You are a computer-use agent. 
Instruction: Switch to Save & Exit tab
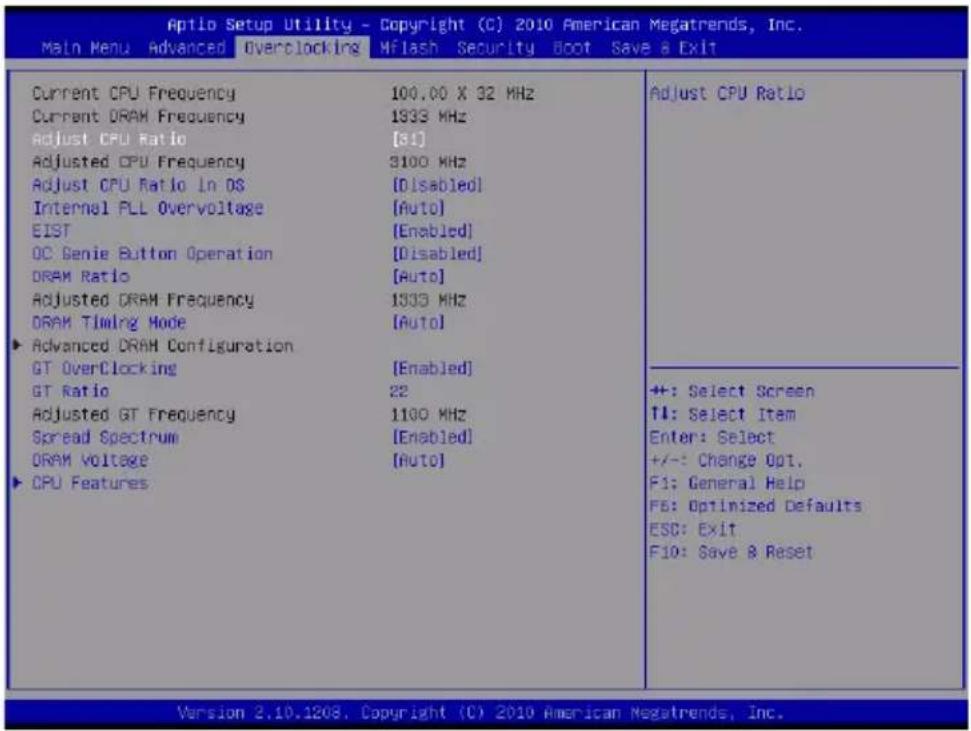(x=664, y=48)
